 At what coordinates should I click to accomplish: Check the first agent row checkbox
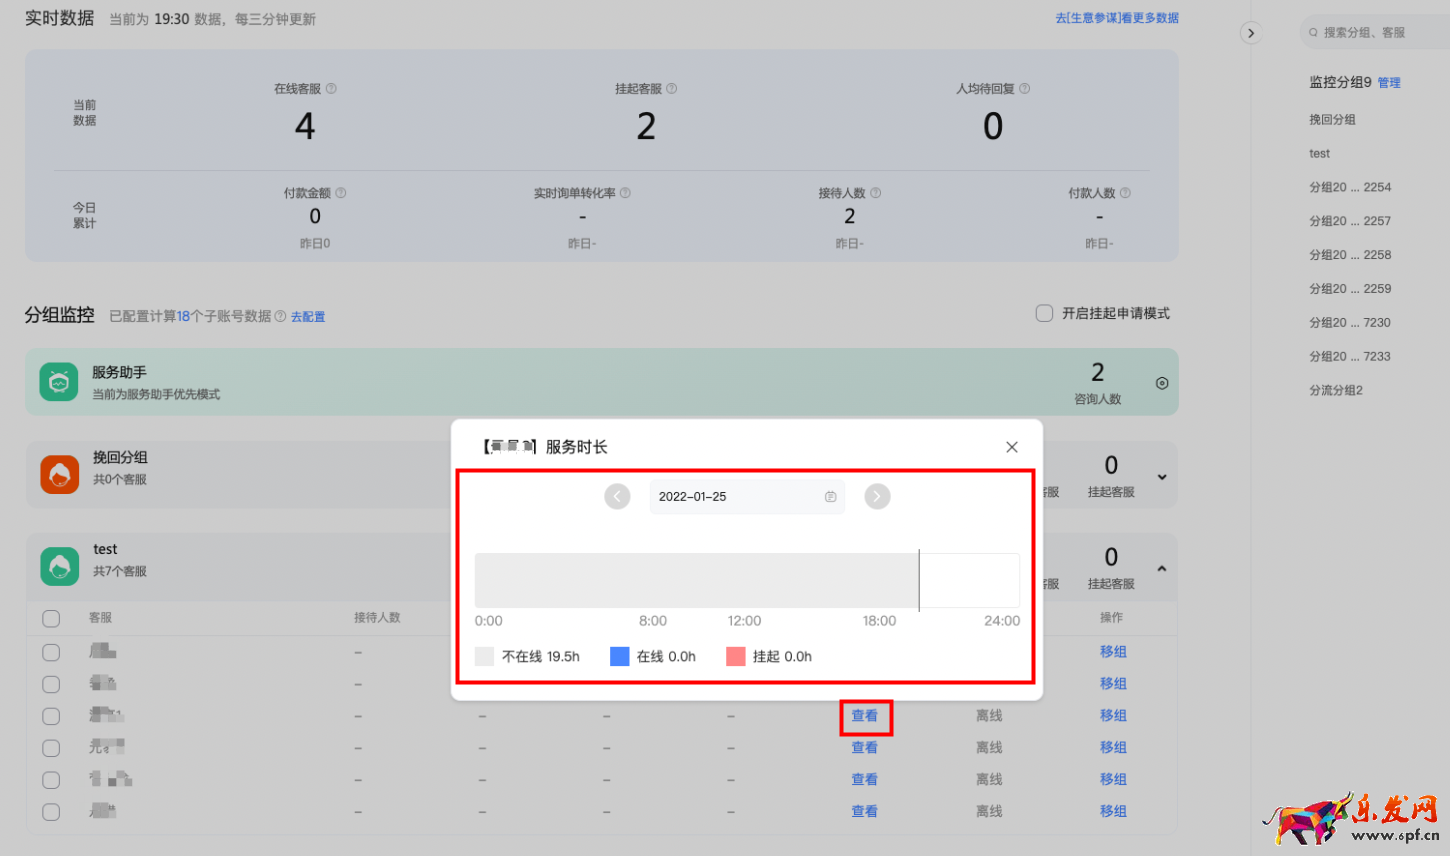click(51, 652)
